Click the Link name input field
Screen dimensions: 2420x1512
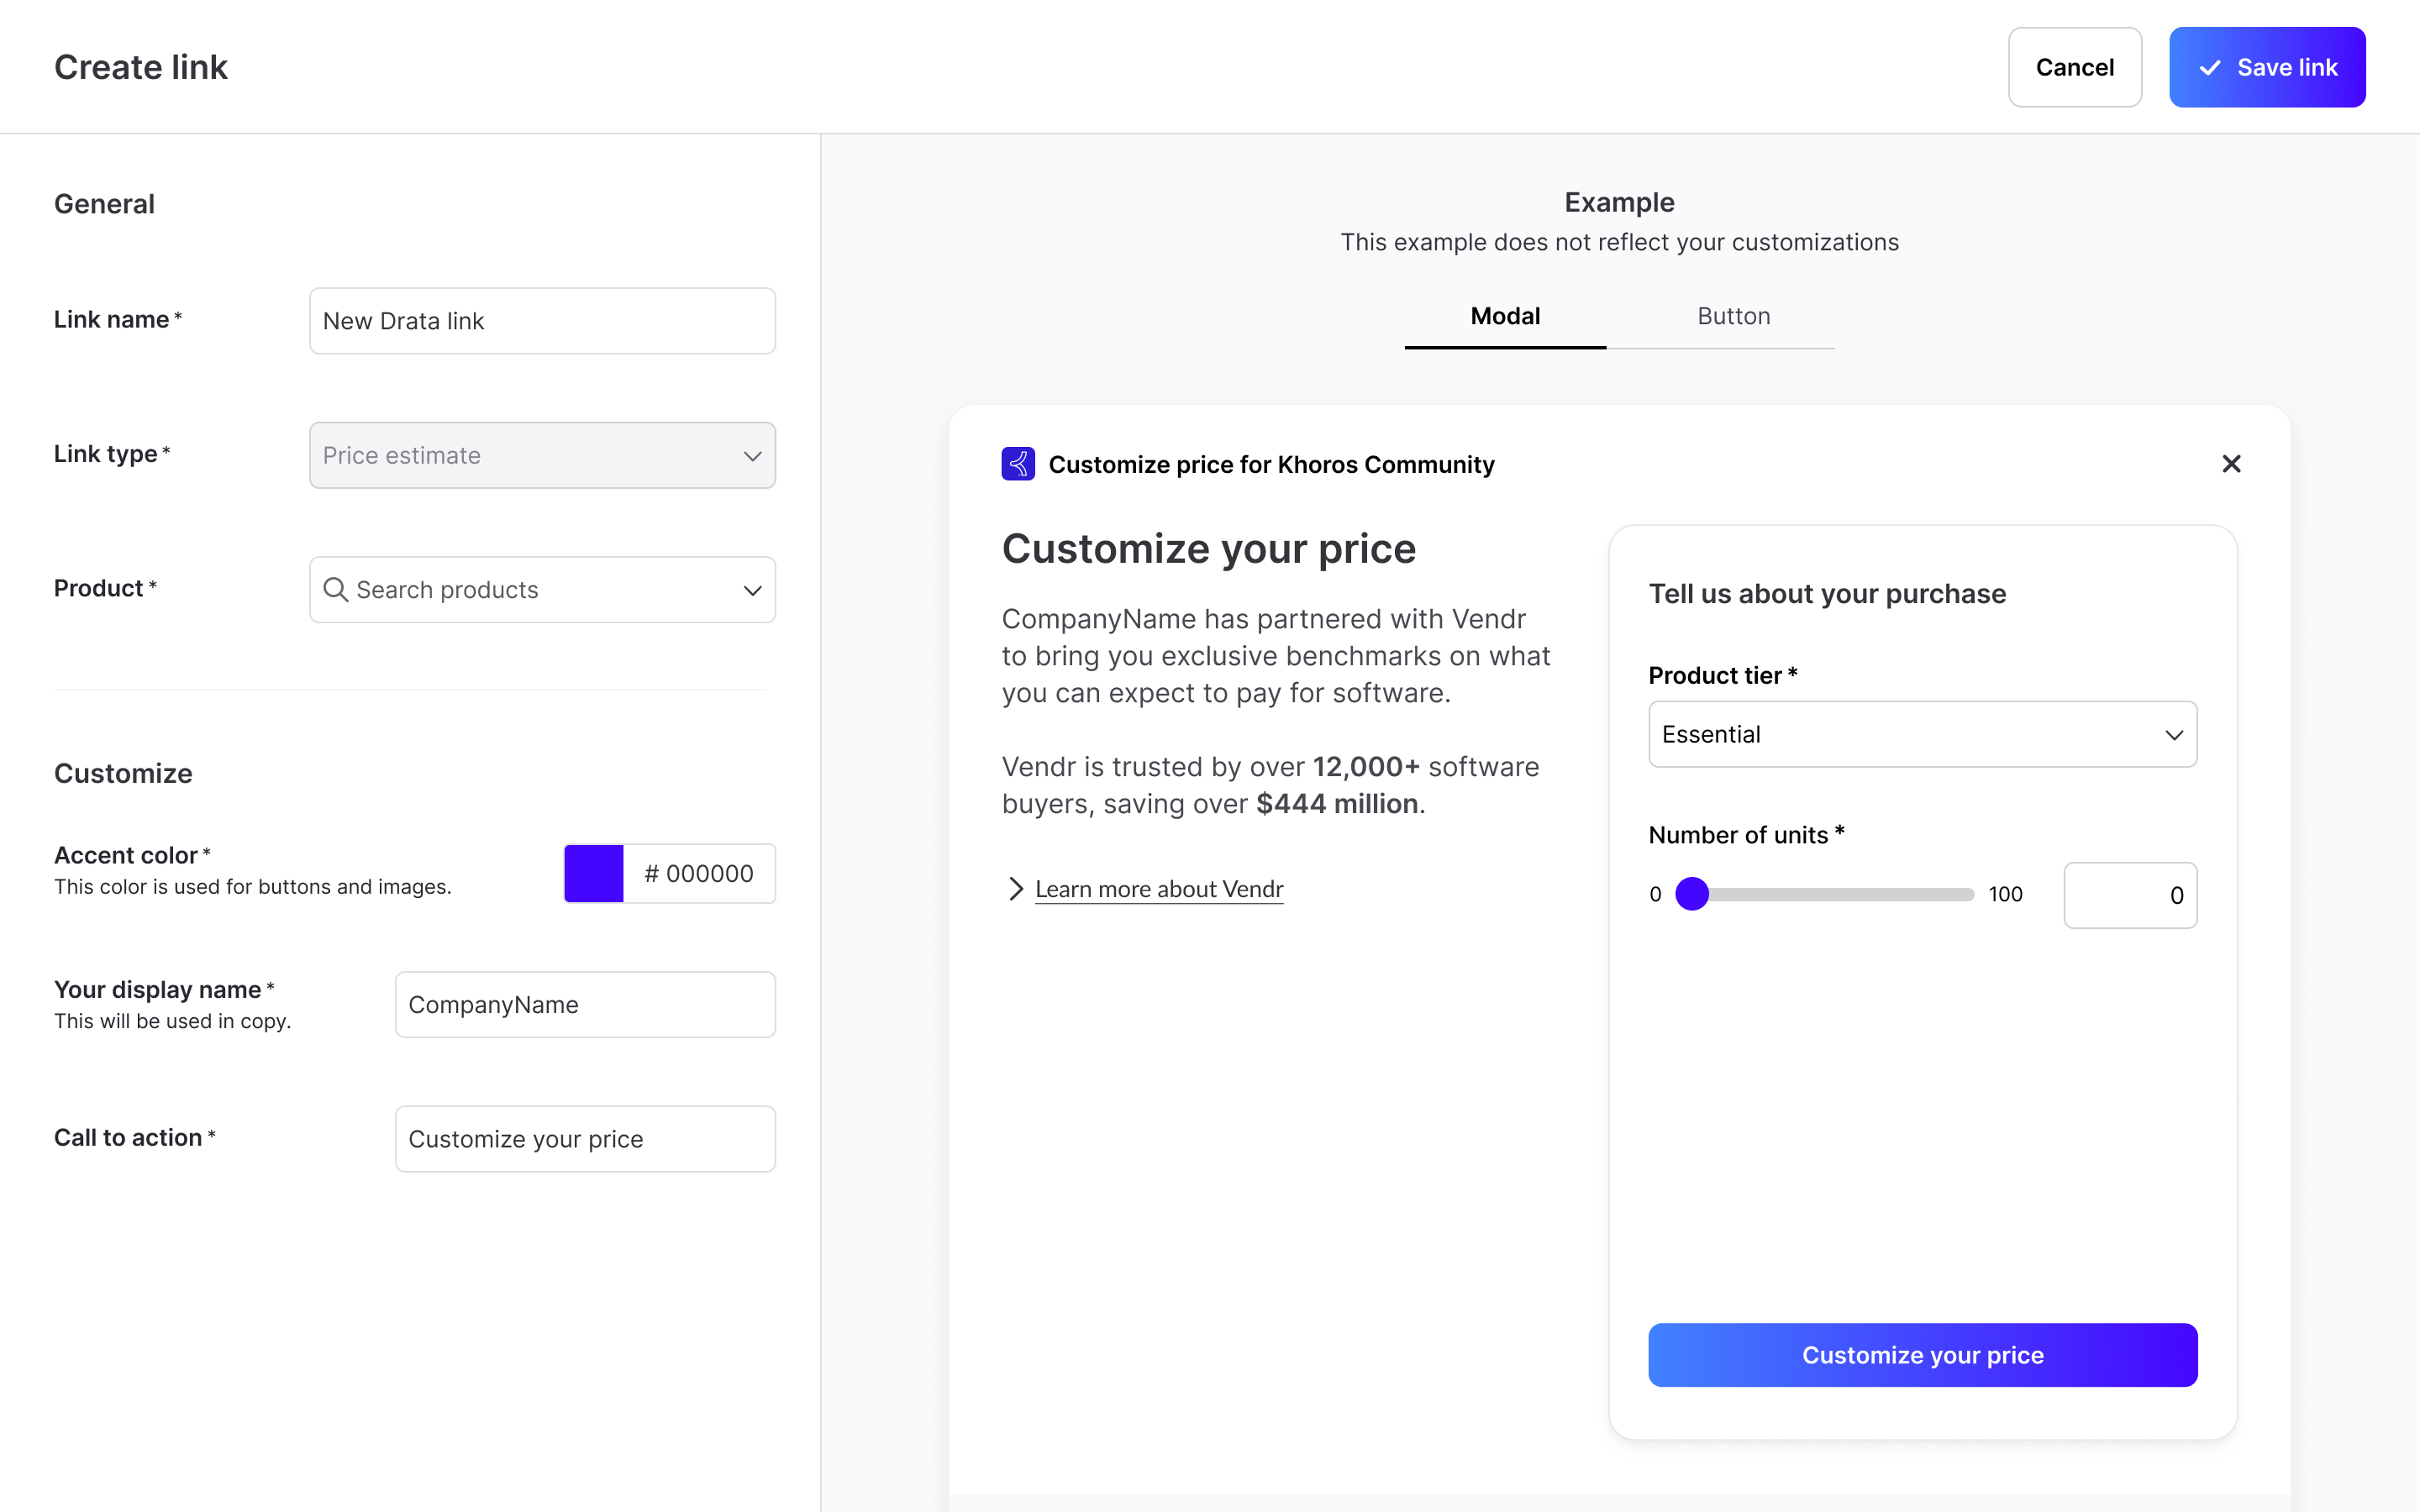click(x=542, y=321)
